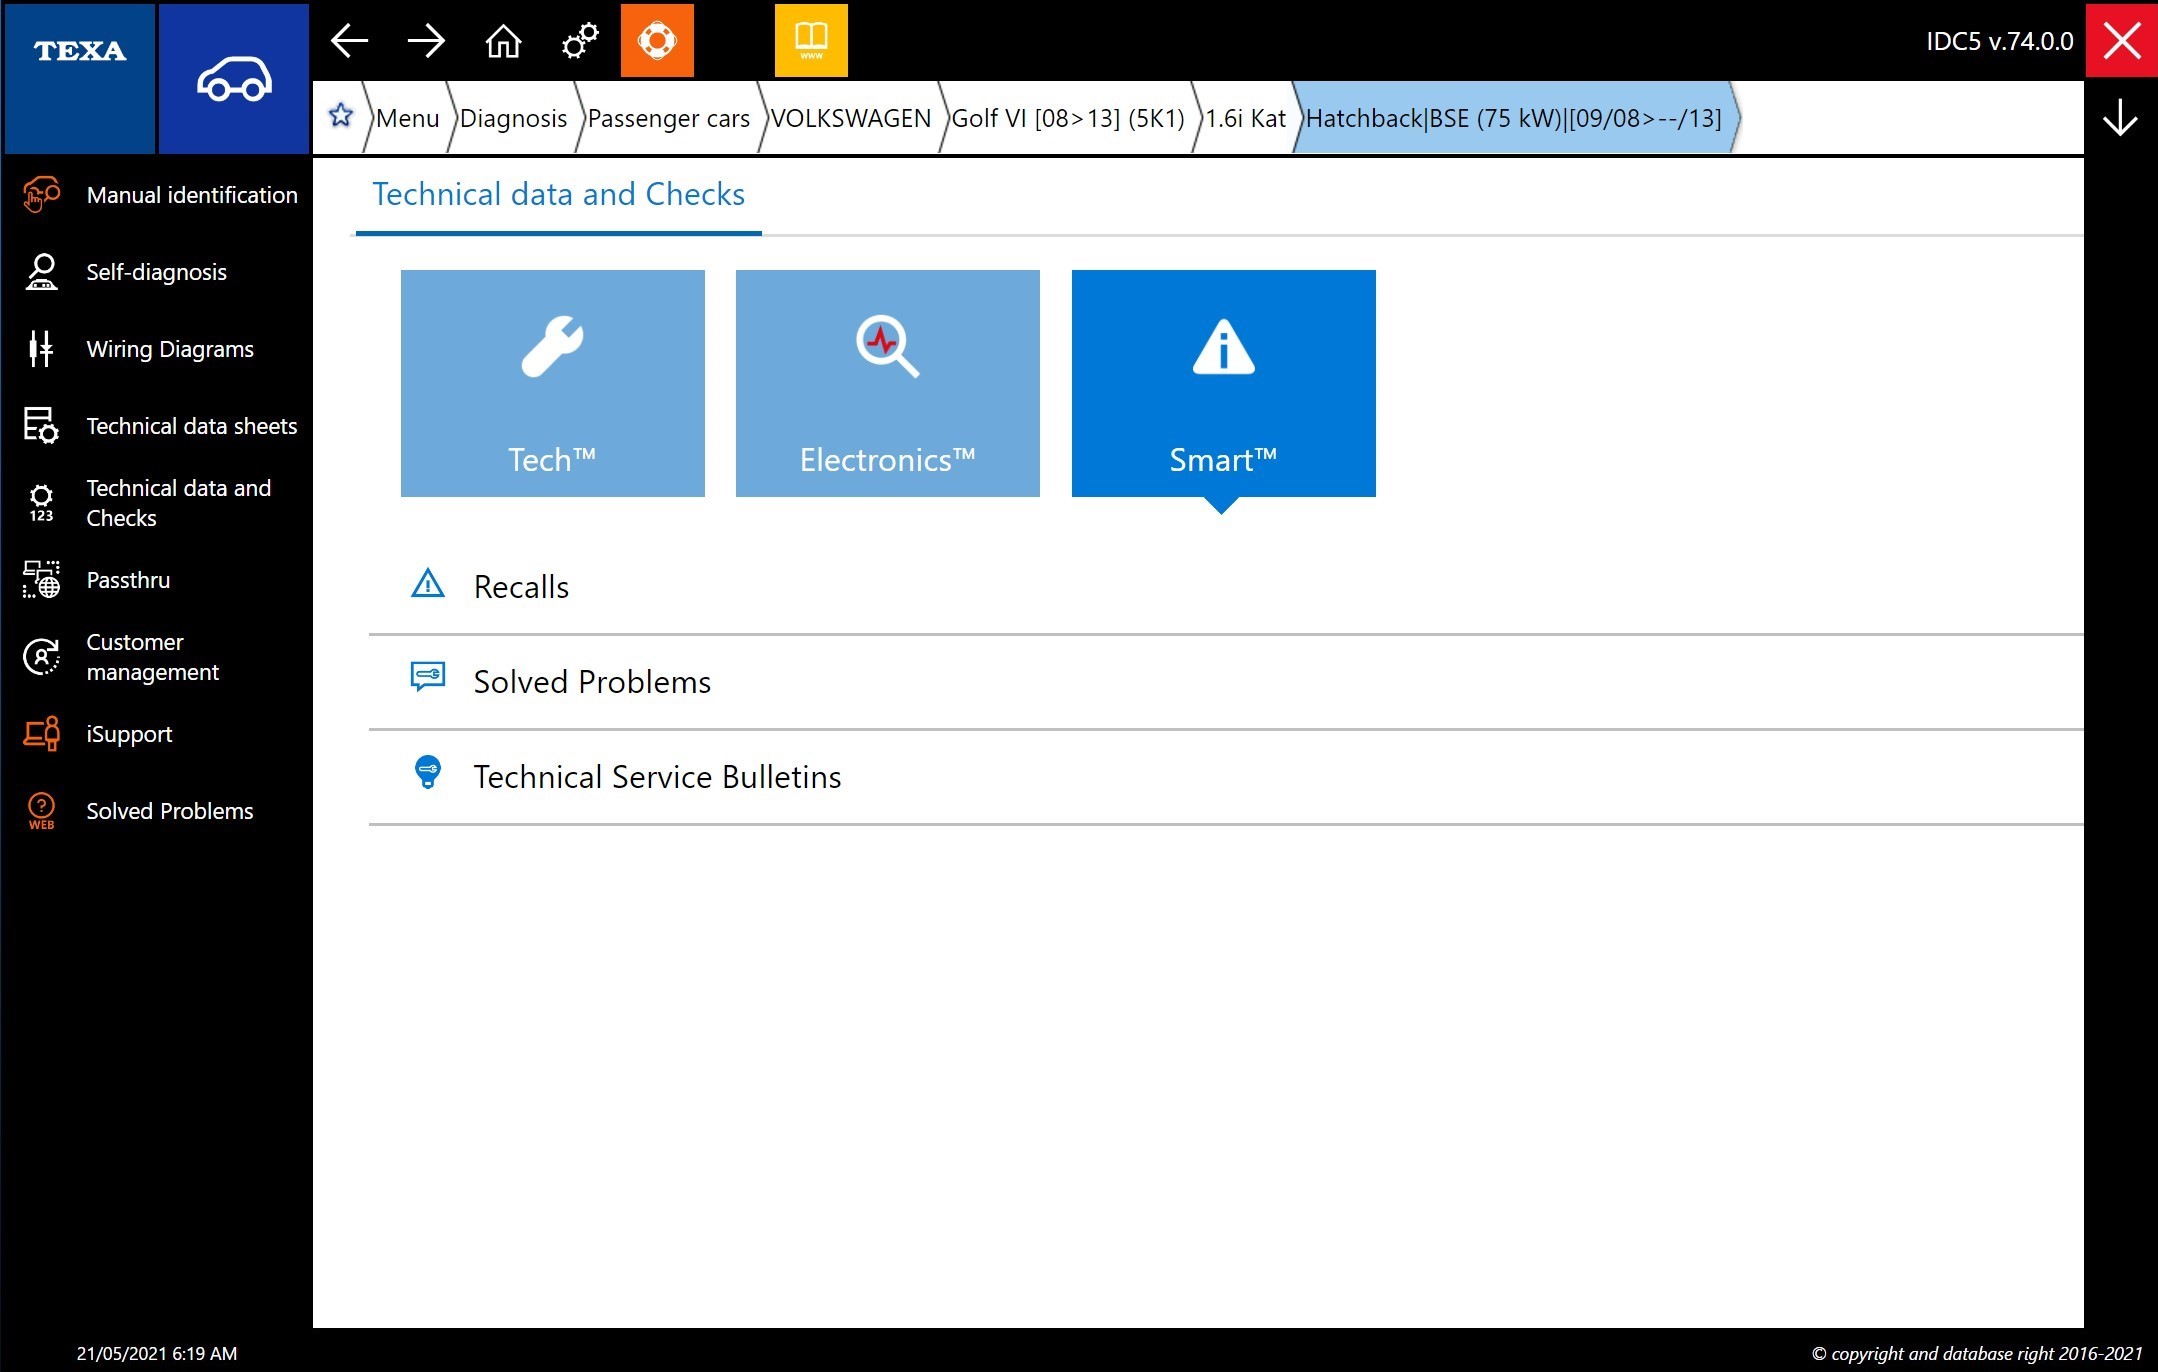2158x1372 pixels.
Task: Click the orange lifebuoy support icon
Action: [657, 40]
